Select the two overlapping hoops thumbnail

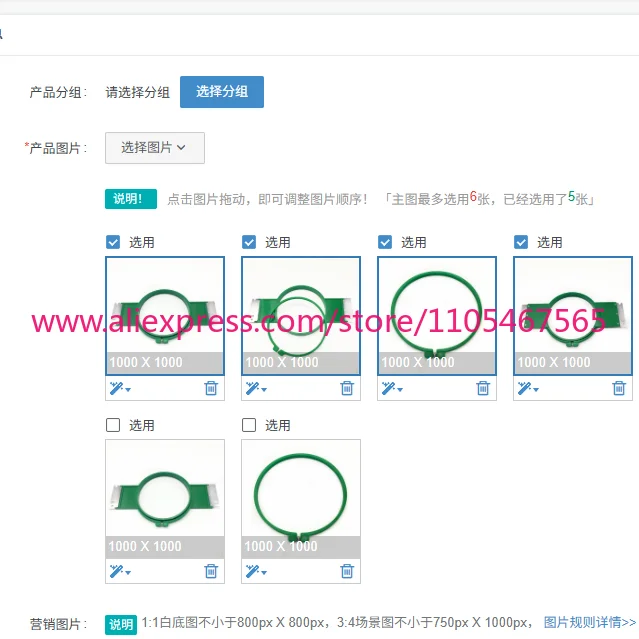[301, 316]
